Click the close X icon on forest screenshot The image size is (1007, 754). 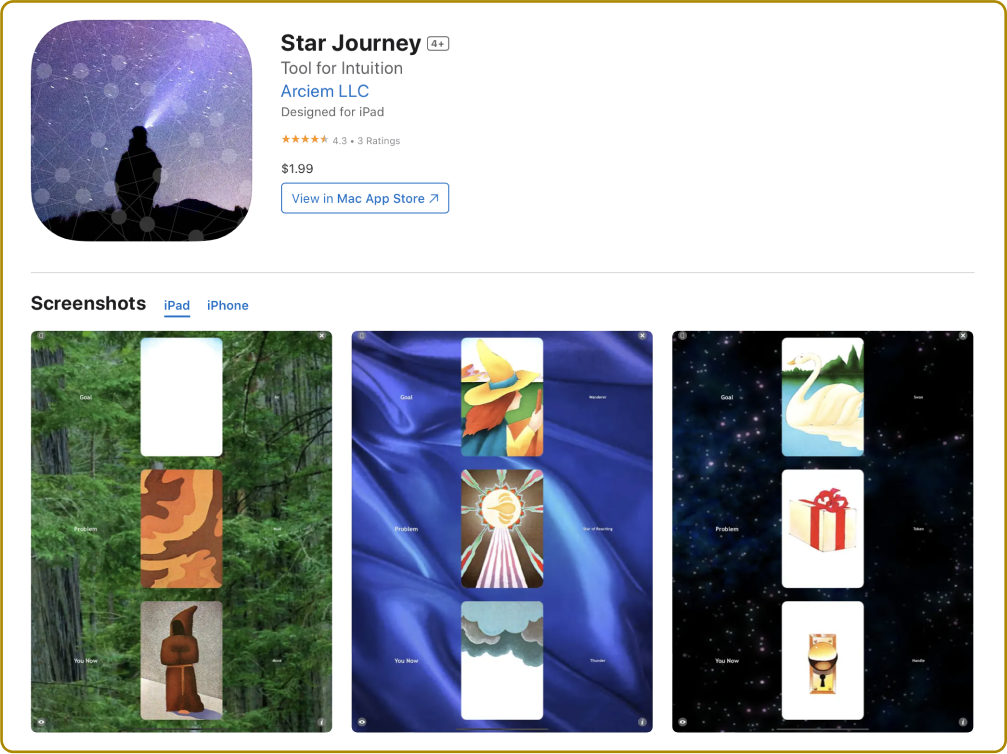coord(322,336)
